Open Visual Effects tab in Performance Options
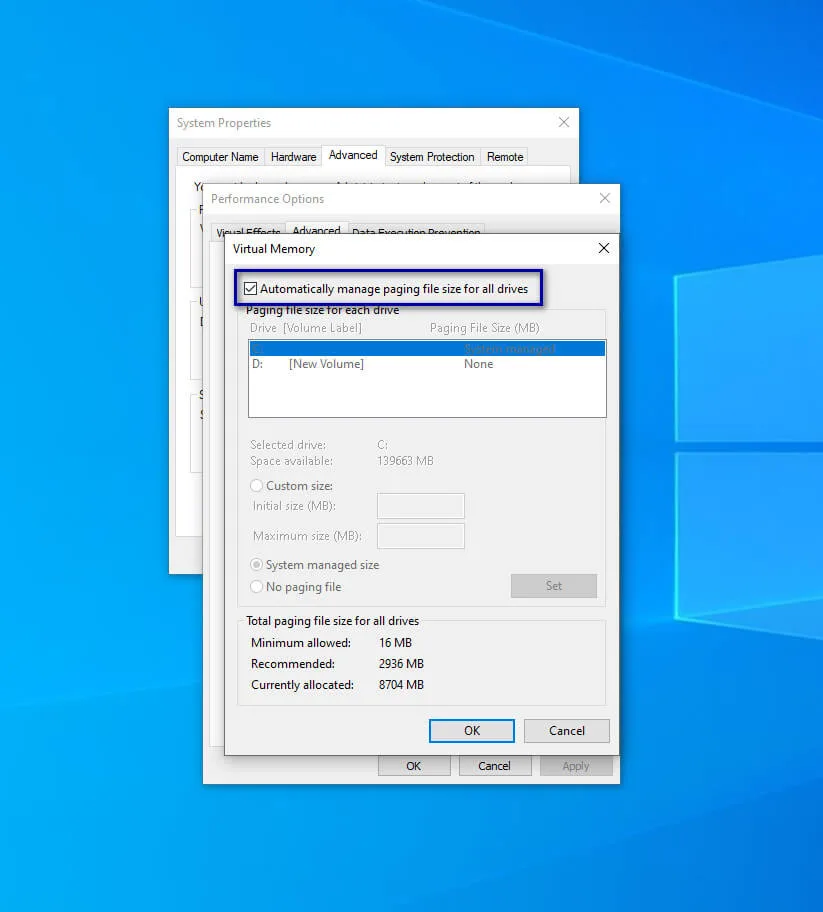Image resolution: width=823 pixels, height=912 pixels. pos(248,231)
